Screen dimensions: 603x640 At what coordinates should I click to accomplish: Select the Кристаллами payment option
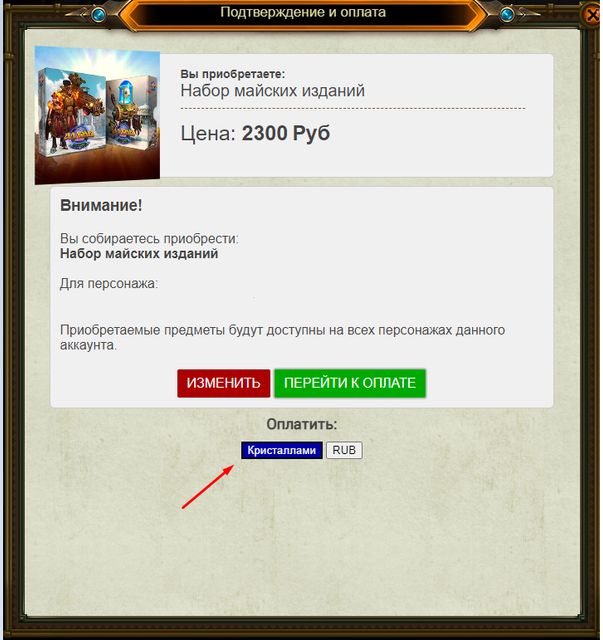tap(282, 450)
